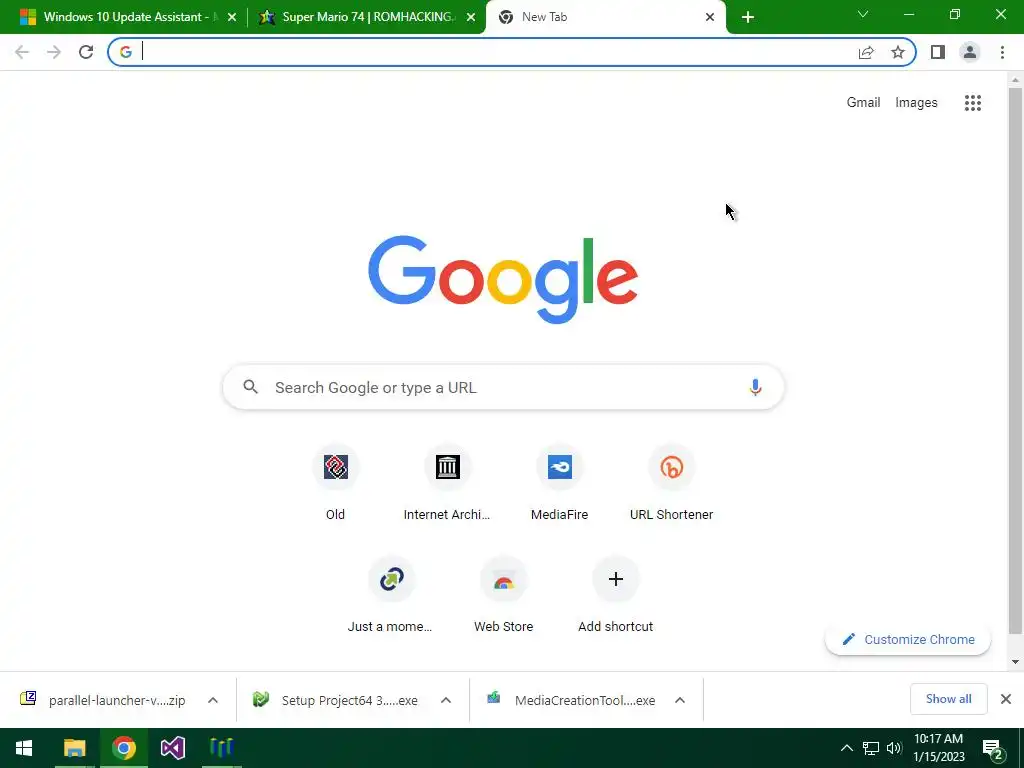Click the magnifier icon in the search box
Image resolution: width=1024 pixels, height=768 pixels.
251,387
